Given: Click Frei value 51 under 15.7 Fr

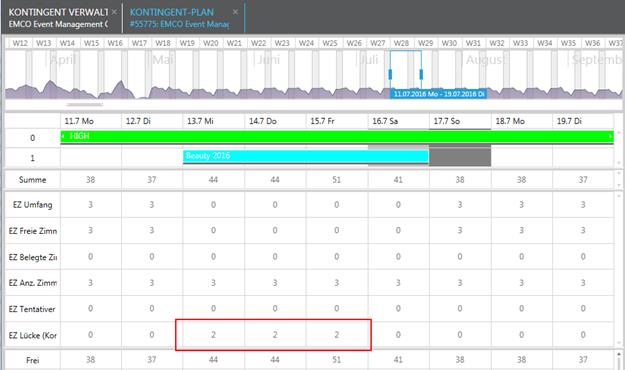Looking at the screenshot, I should pos(337,360).
